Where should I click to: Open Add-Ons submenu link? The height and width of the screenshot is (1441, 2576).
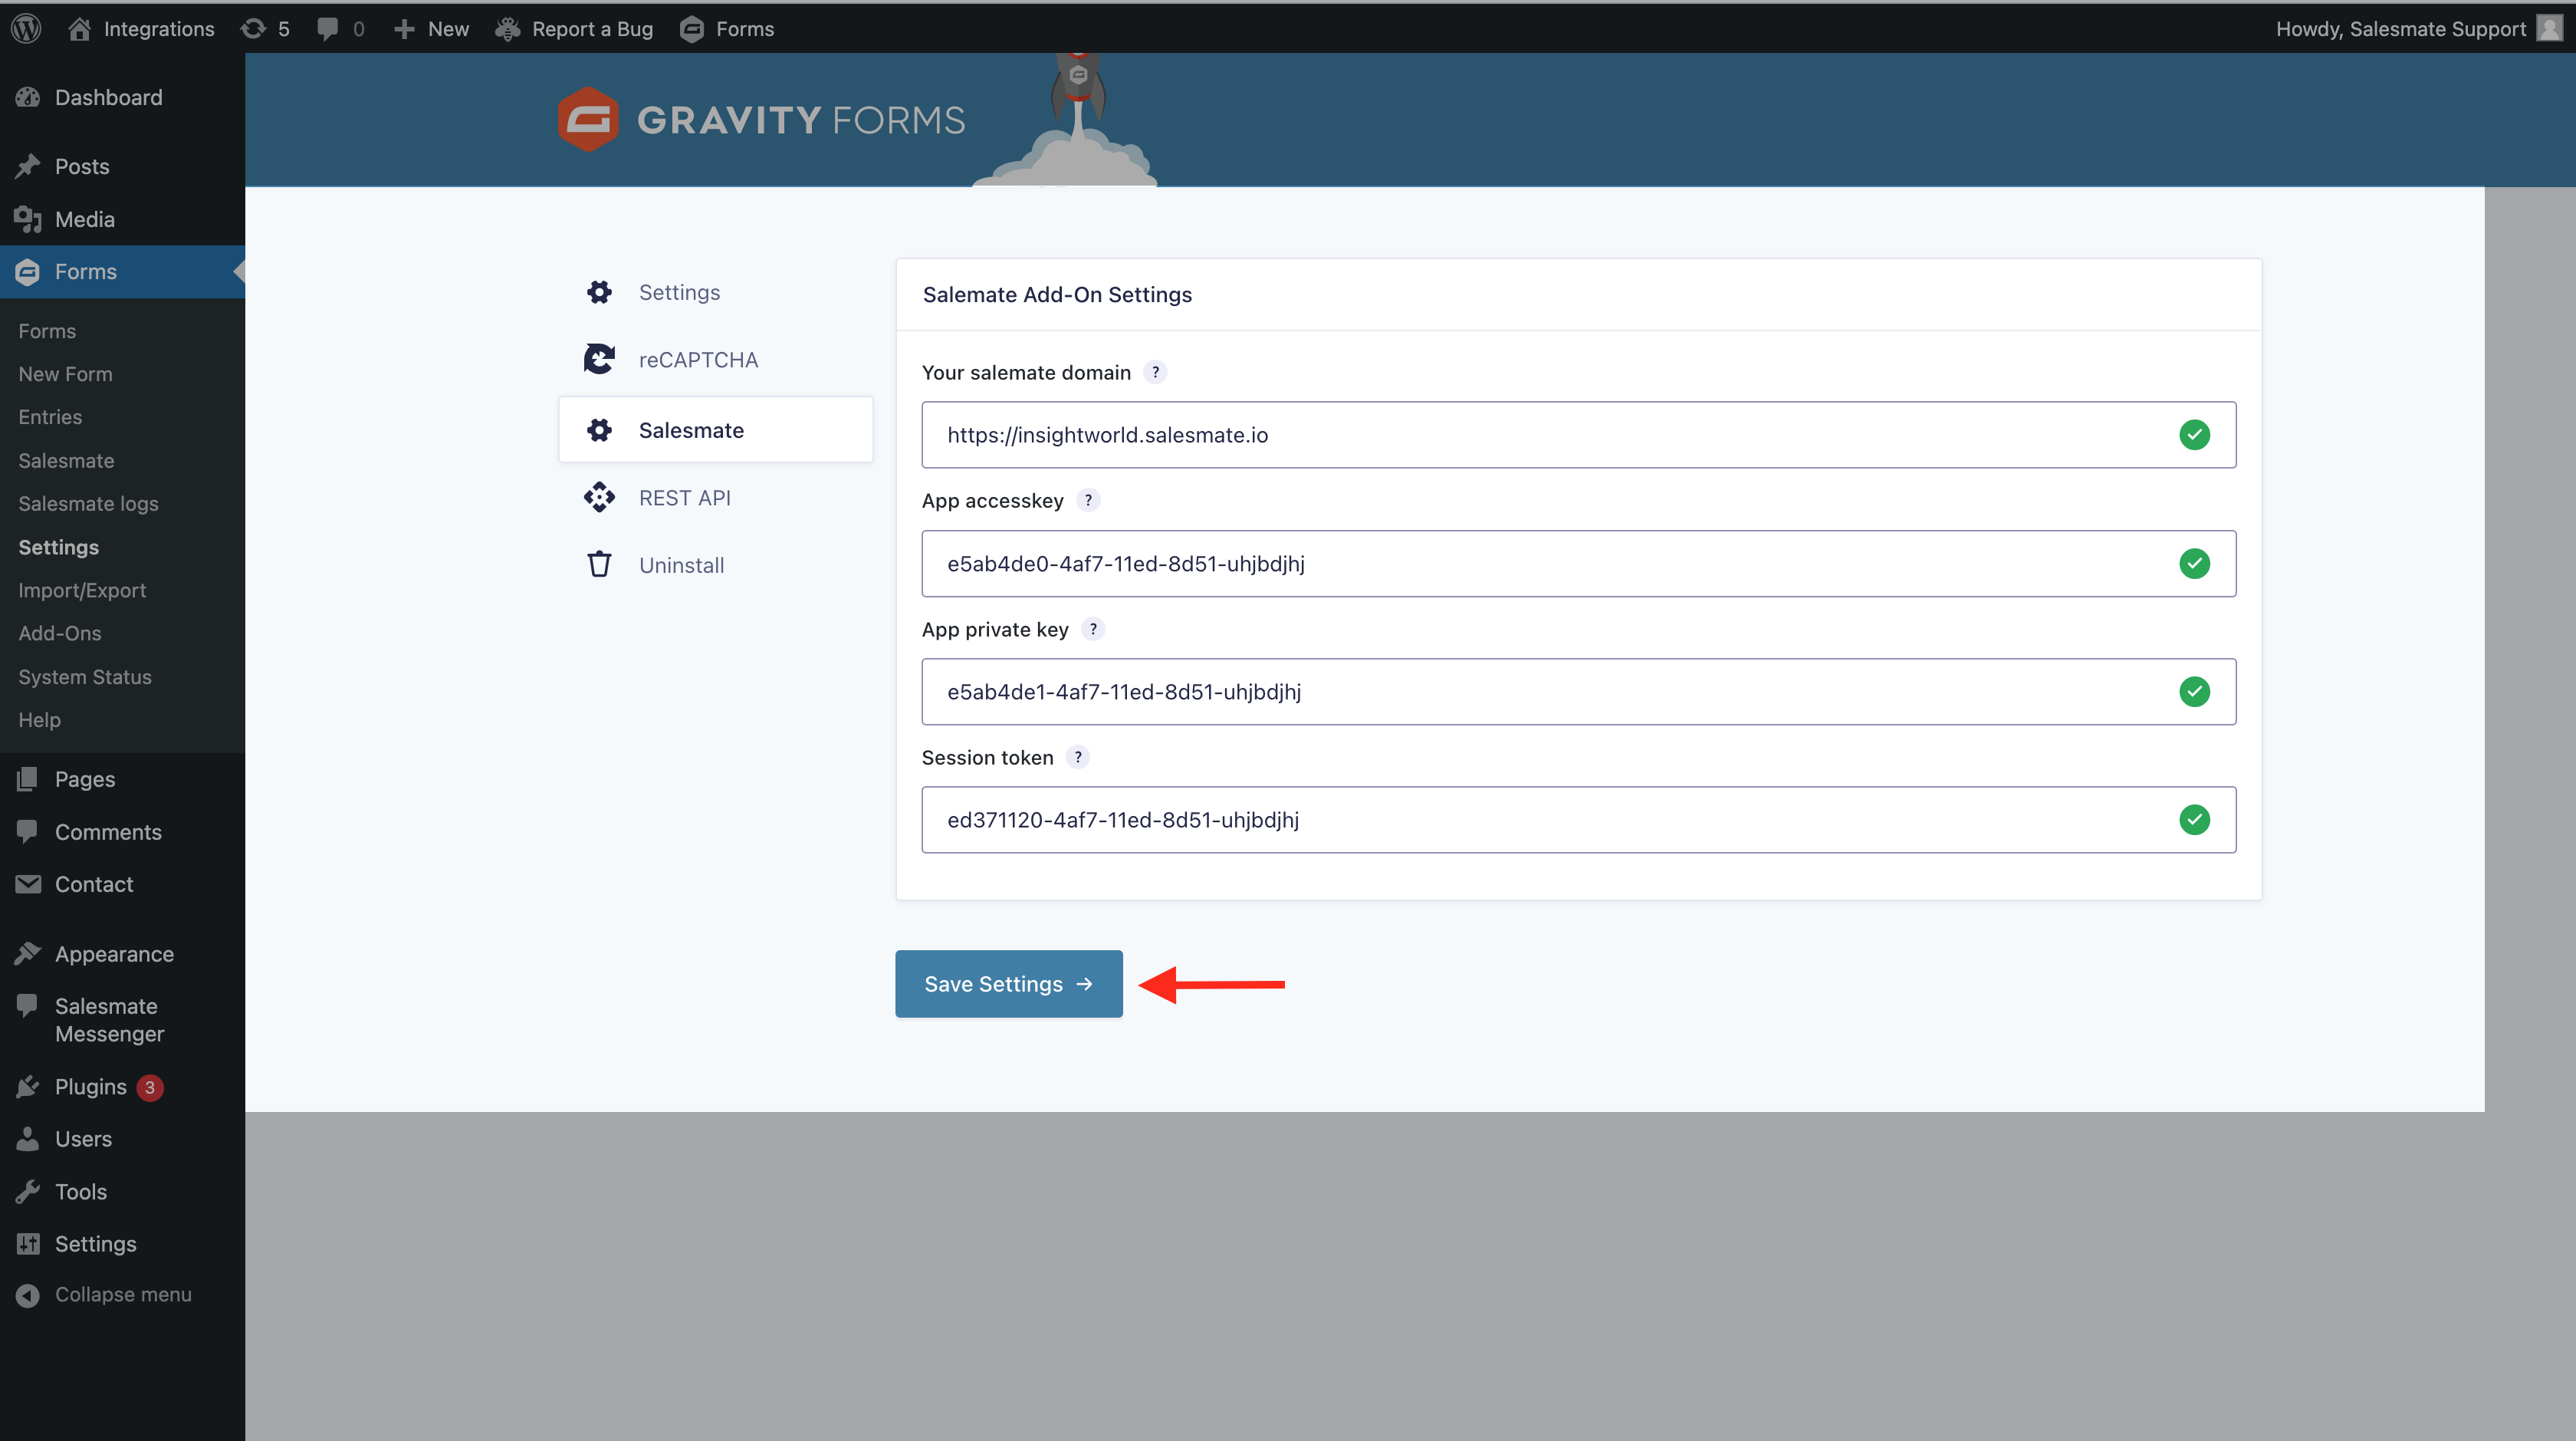[60, 633]
